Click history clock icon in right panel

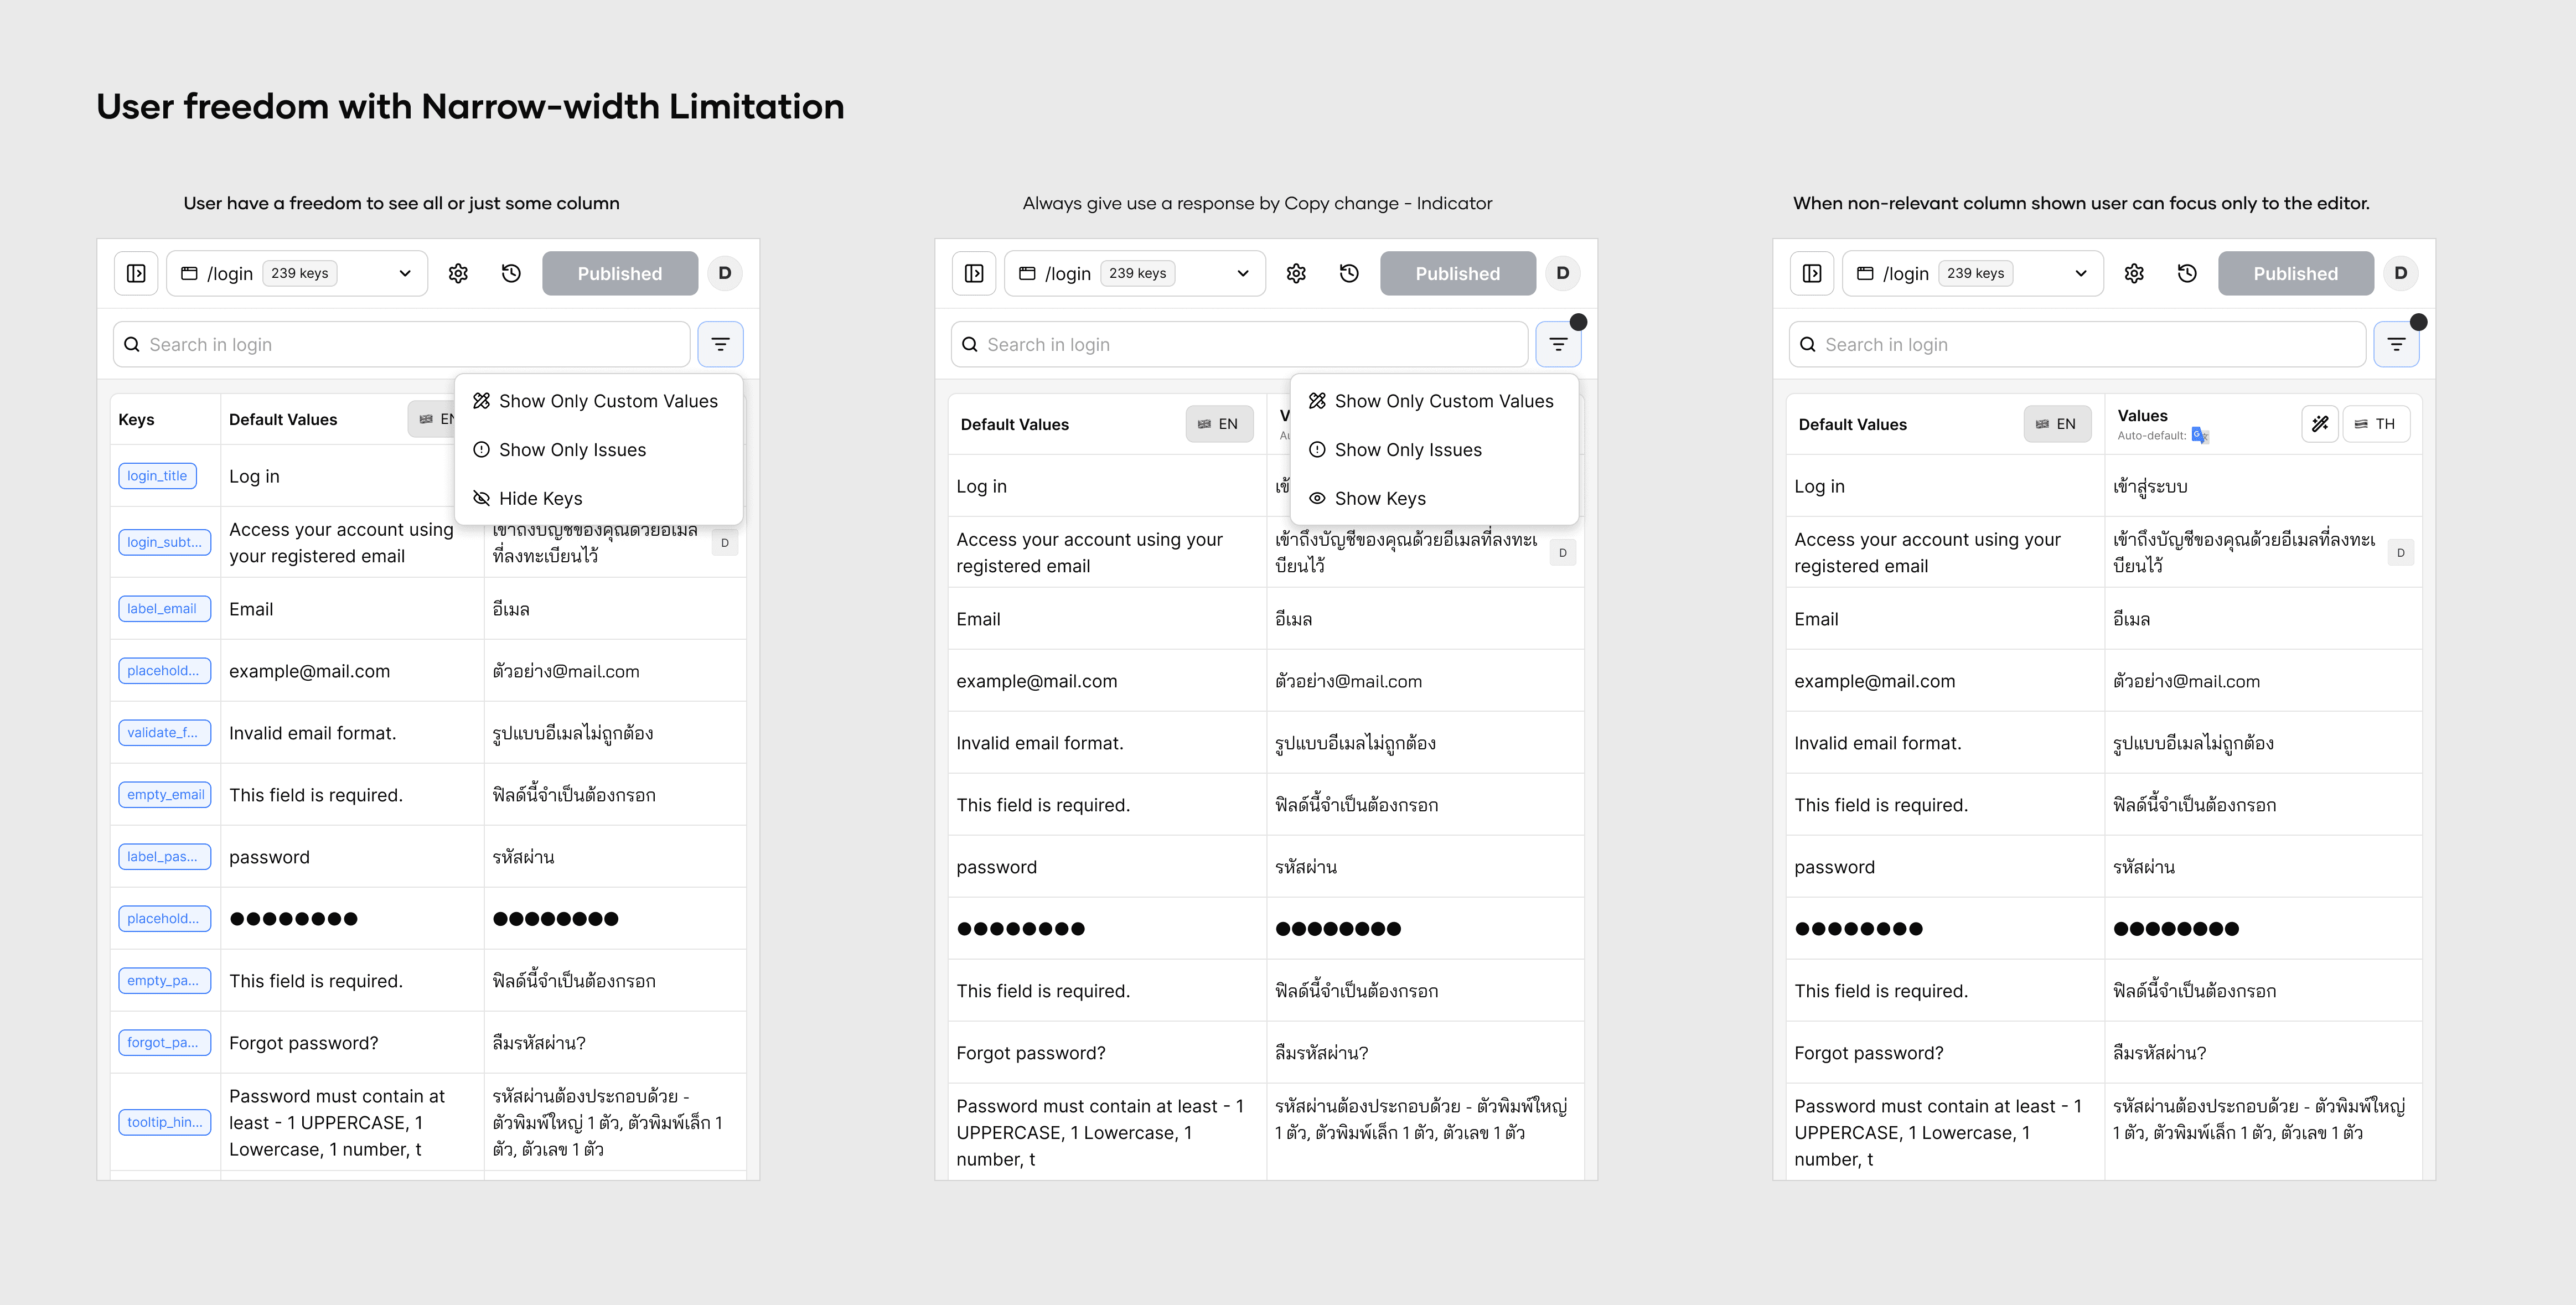(2187, 273)
